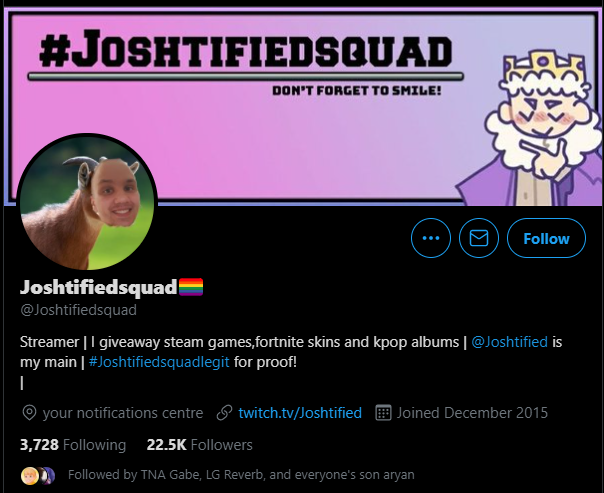Click the king character in banner
Viewport: 604px width, 493px height.
[532, 129]
